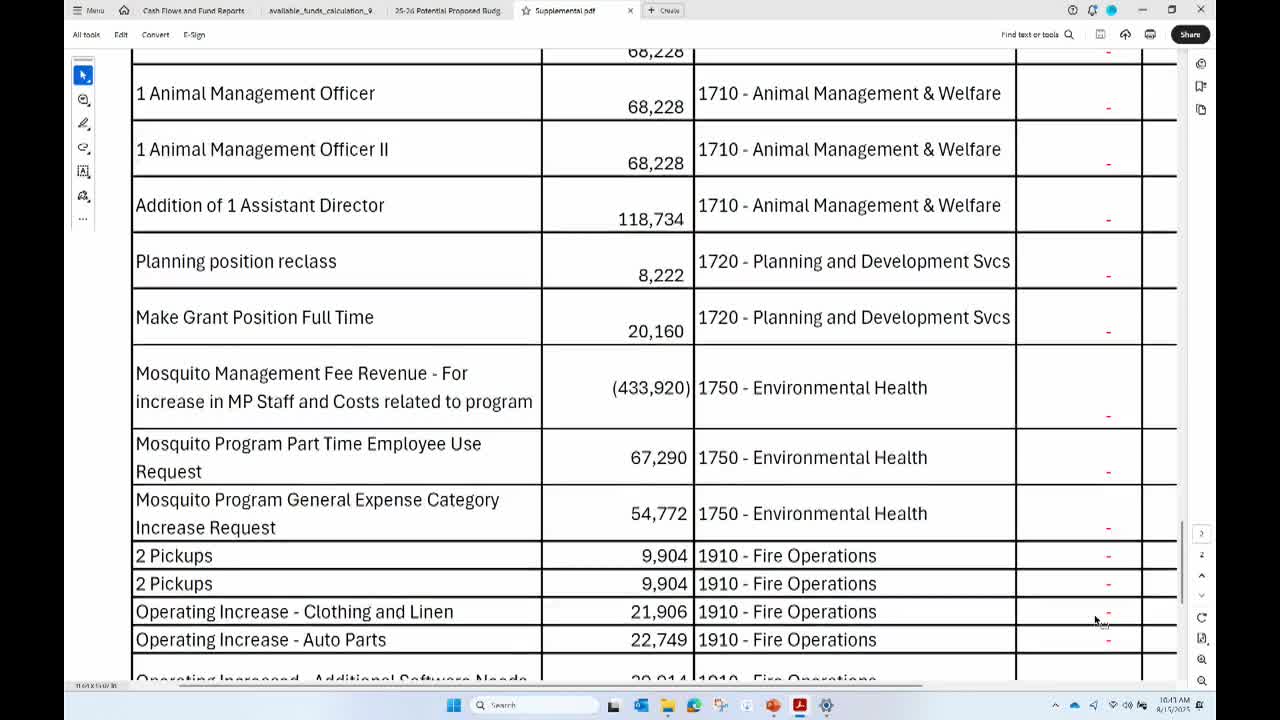
Task: Switch to 25-26 Potential Proposed Budget tab
Action: click(447, 10)
